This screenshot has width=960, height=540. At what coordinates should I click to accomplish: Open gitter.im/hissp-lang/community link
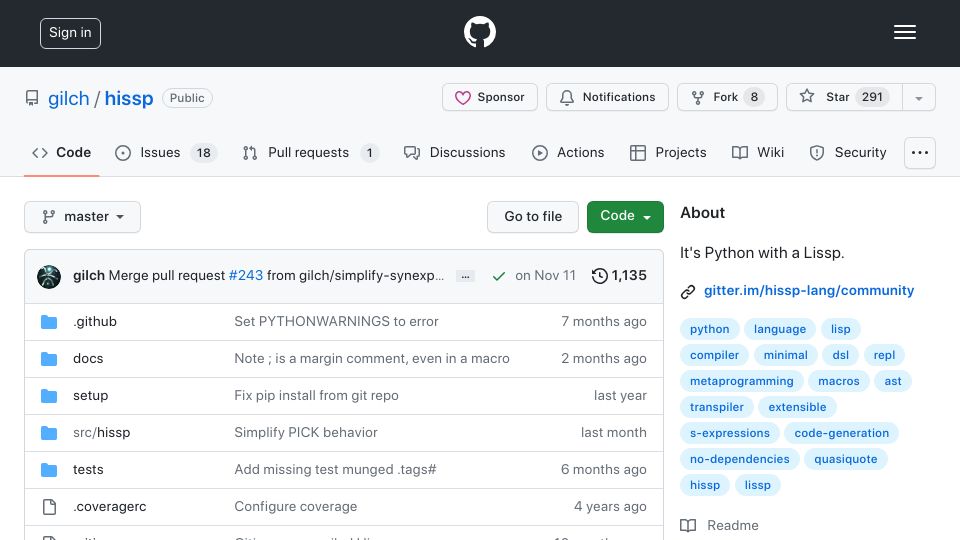809,290
